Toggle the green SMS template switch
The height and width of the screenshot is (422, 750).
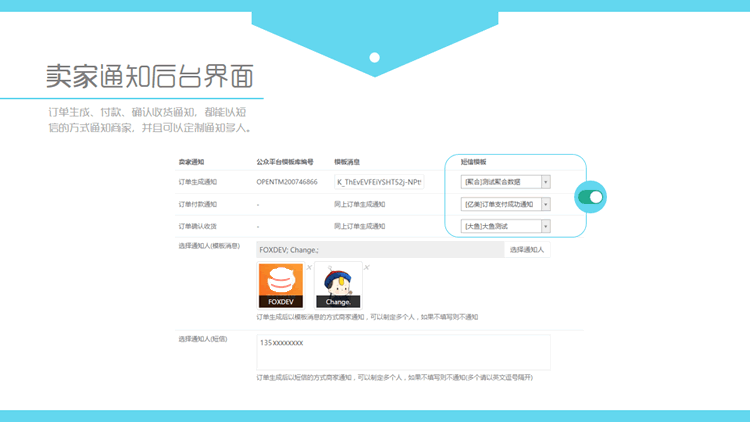pos(591,197)
